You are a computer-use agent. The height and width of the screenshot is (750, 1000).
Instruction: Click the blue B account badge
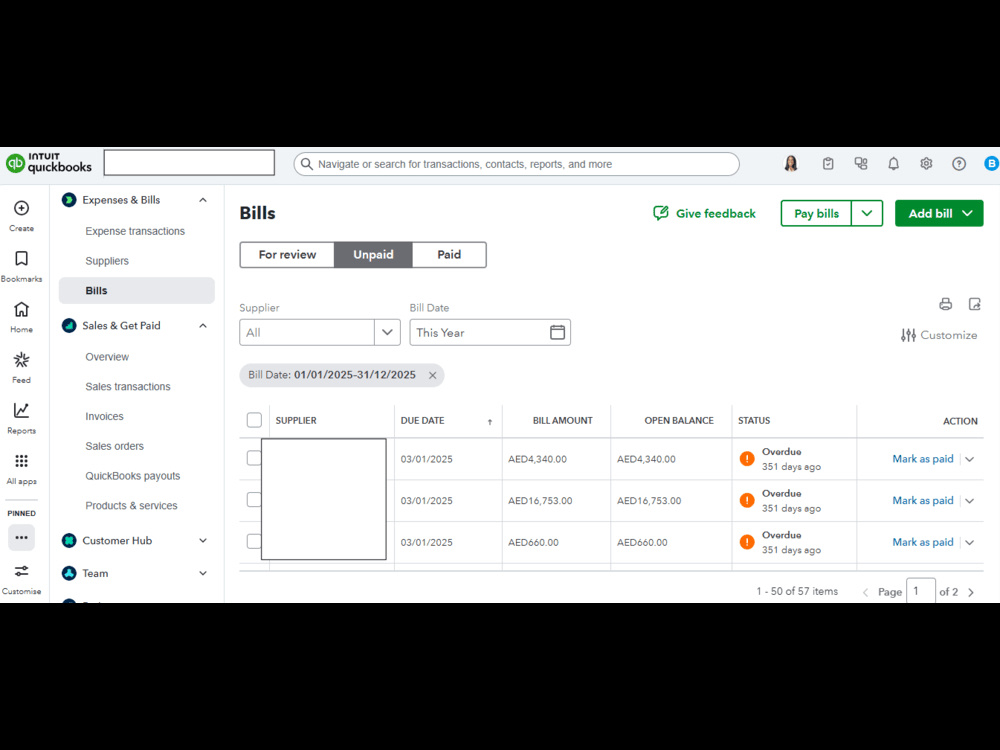[991, 164]
